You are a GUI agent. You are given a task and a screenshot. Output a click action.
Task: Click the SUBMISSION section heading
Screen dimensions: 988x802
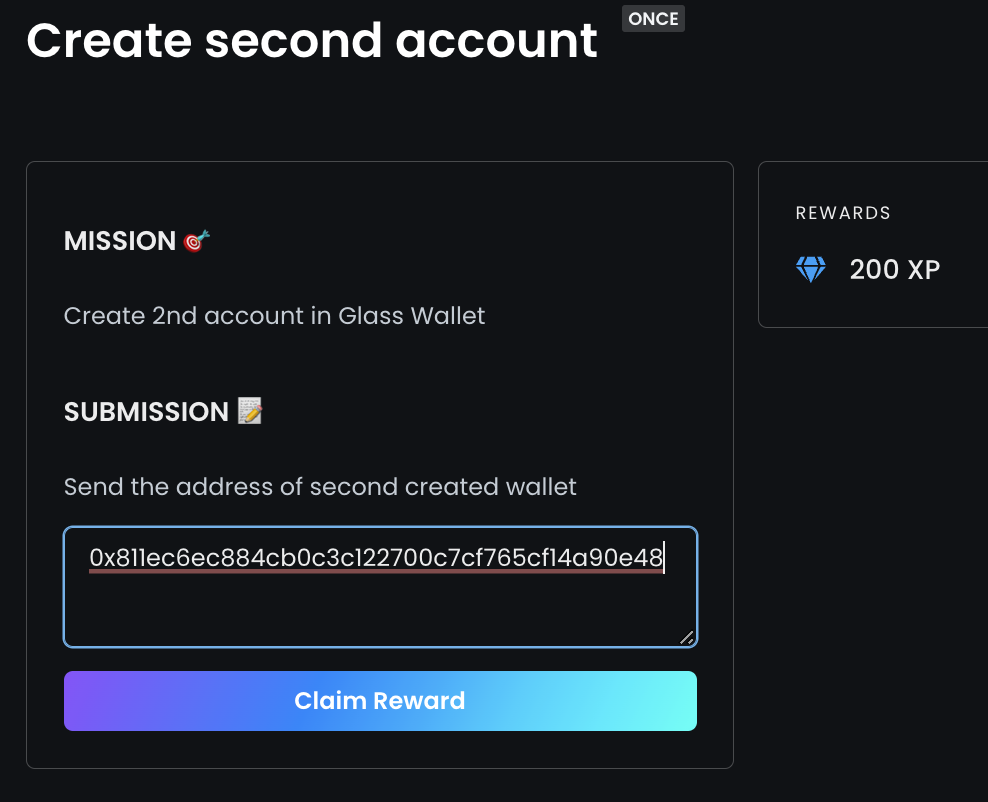click(146, 411)
